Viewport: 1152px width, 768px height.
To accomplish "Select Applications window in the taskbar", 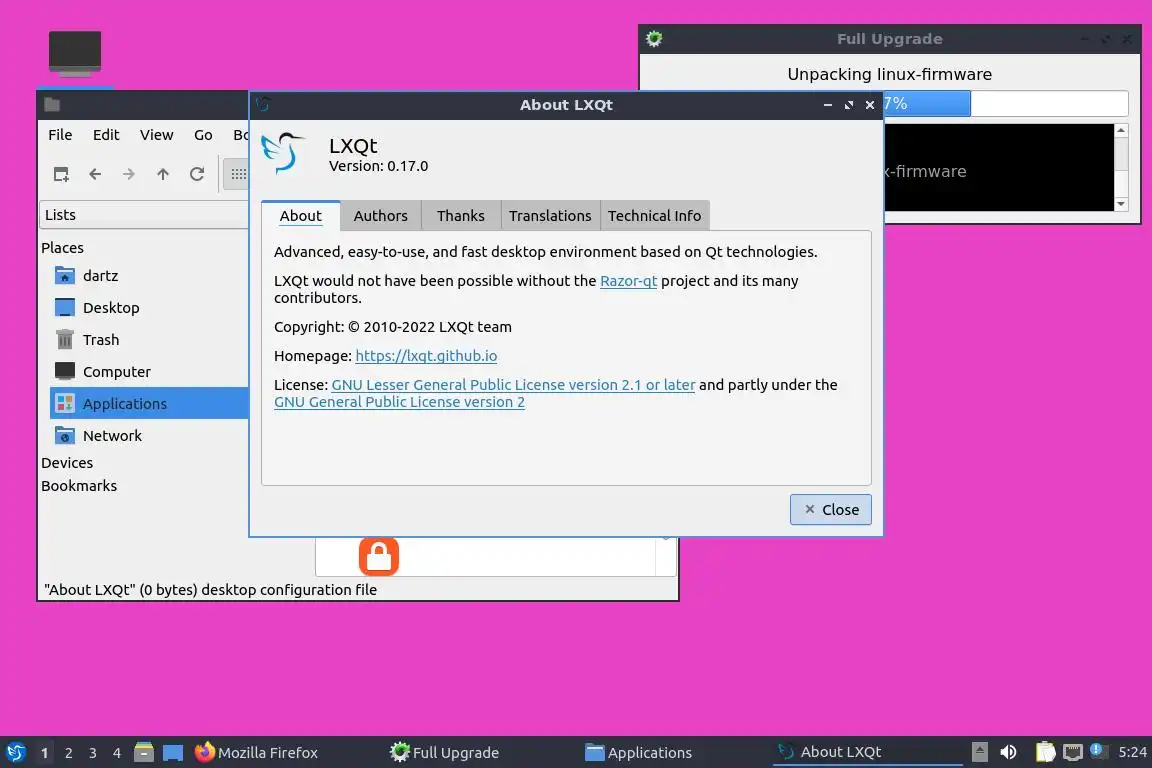I will 638,753.
